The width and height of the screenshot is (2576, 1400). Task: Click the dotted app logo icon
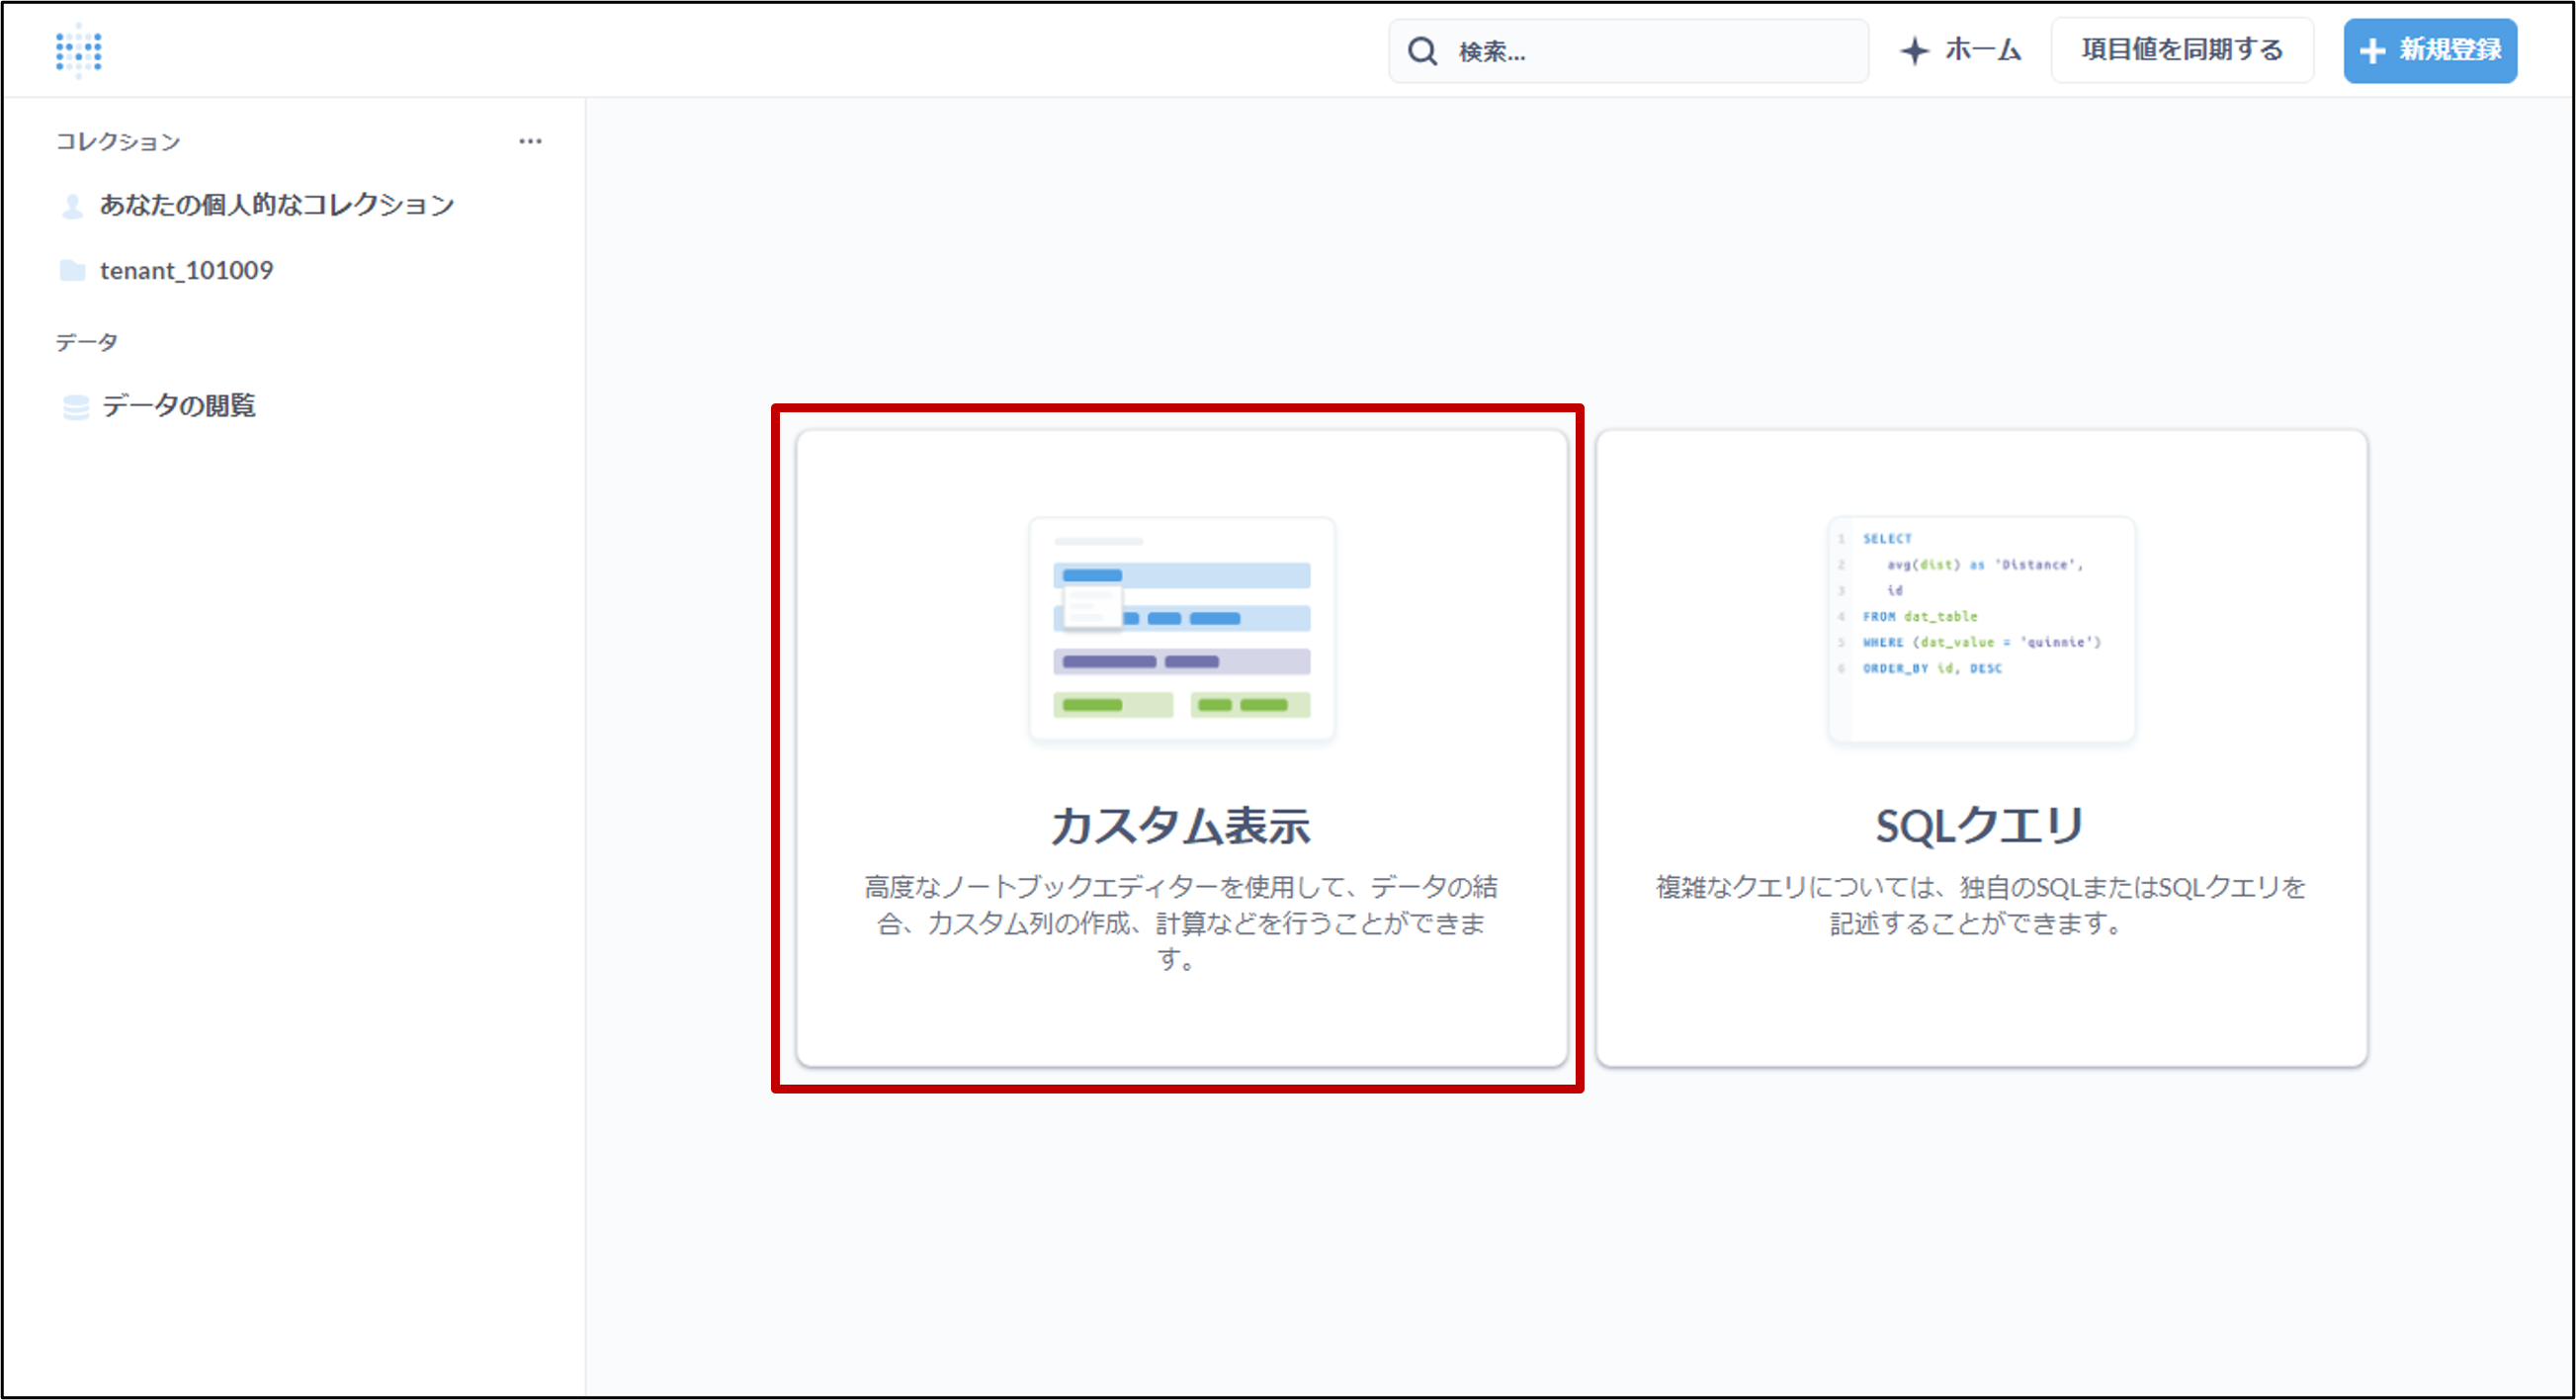[x=78, y=50]
